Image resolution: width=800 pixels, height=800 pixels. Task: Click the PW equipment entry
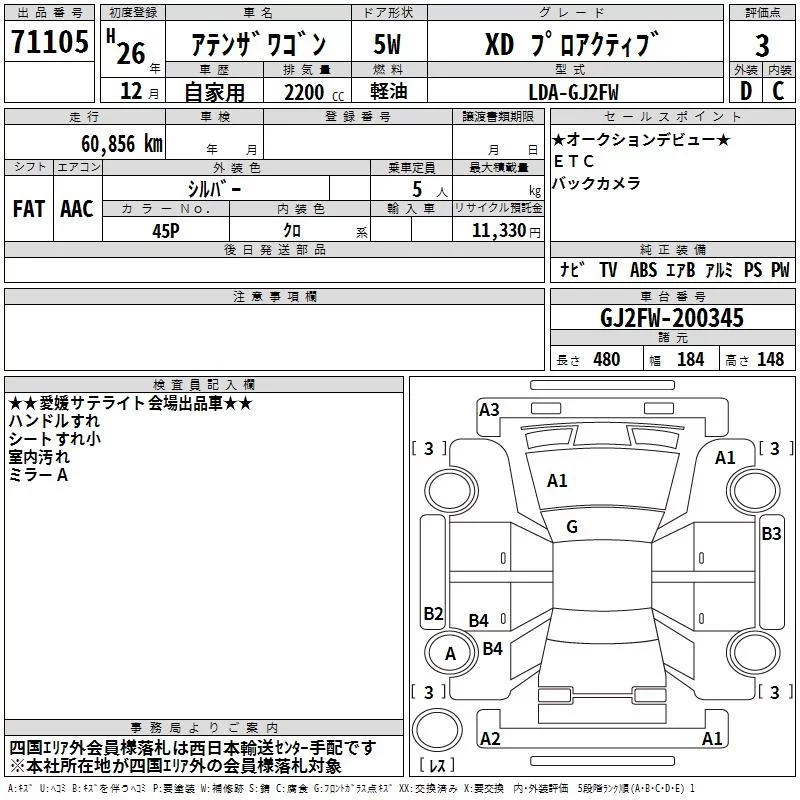[x=780, y=269]
